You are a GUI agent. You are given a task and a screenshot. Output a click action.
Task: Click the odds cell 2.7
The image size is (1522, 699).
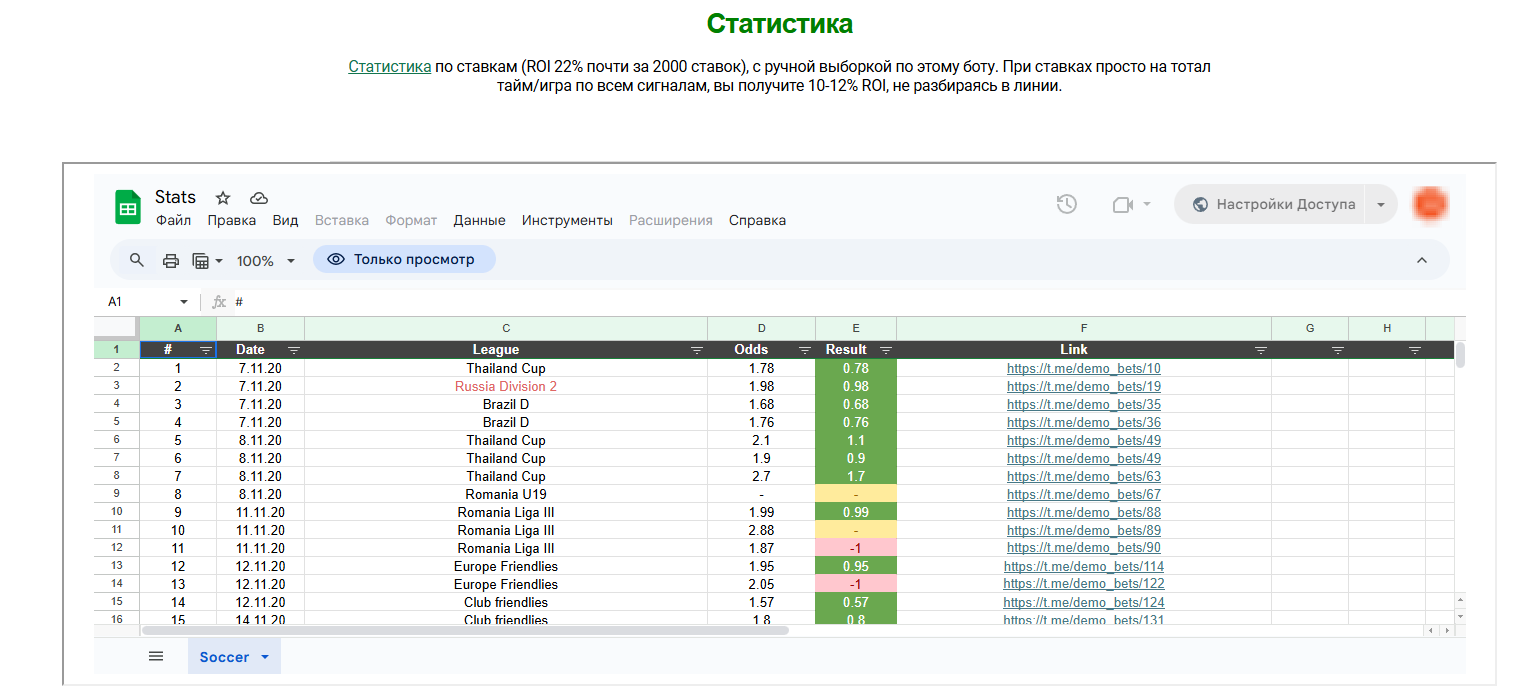761,476
